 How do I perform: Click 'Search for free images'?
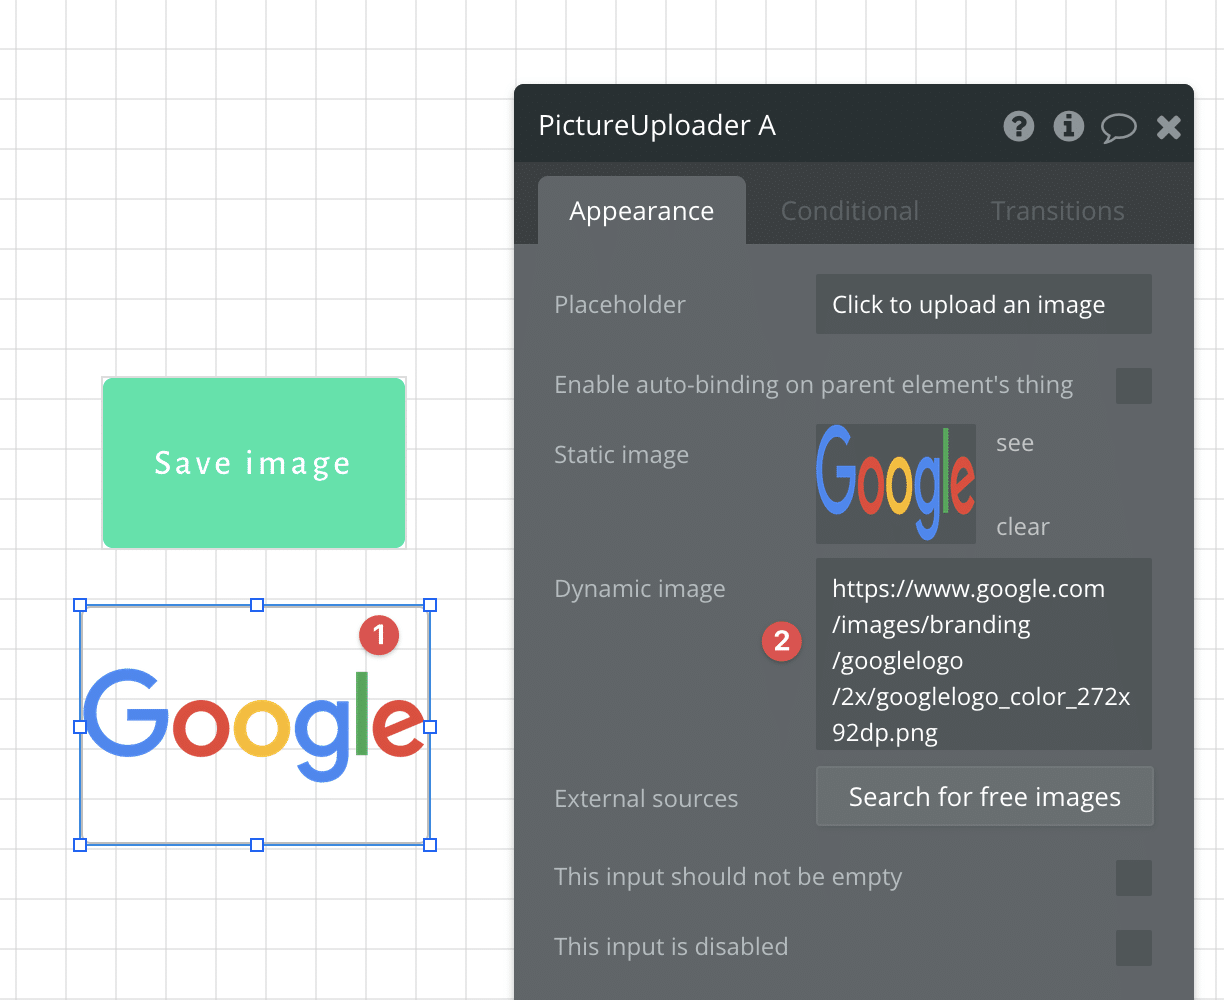(x=984, y=796)
